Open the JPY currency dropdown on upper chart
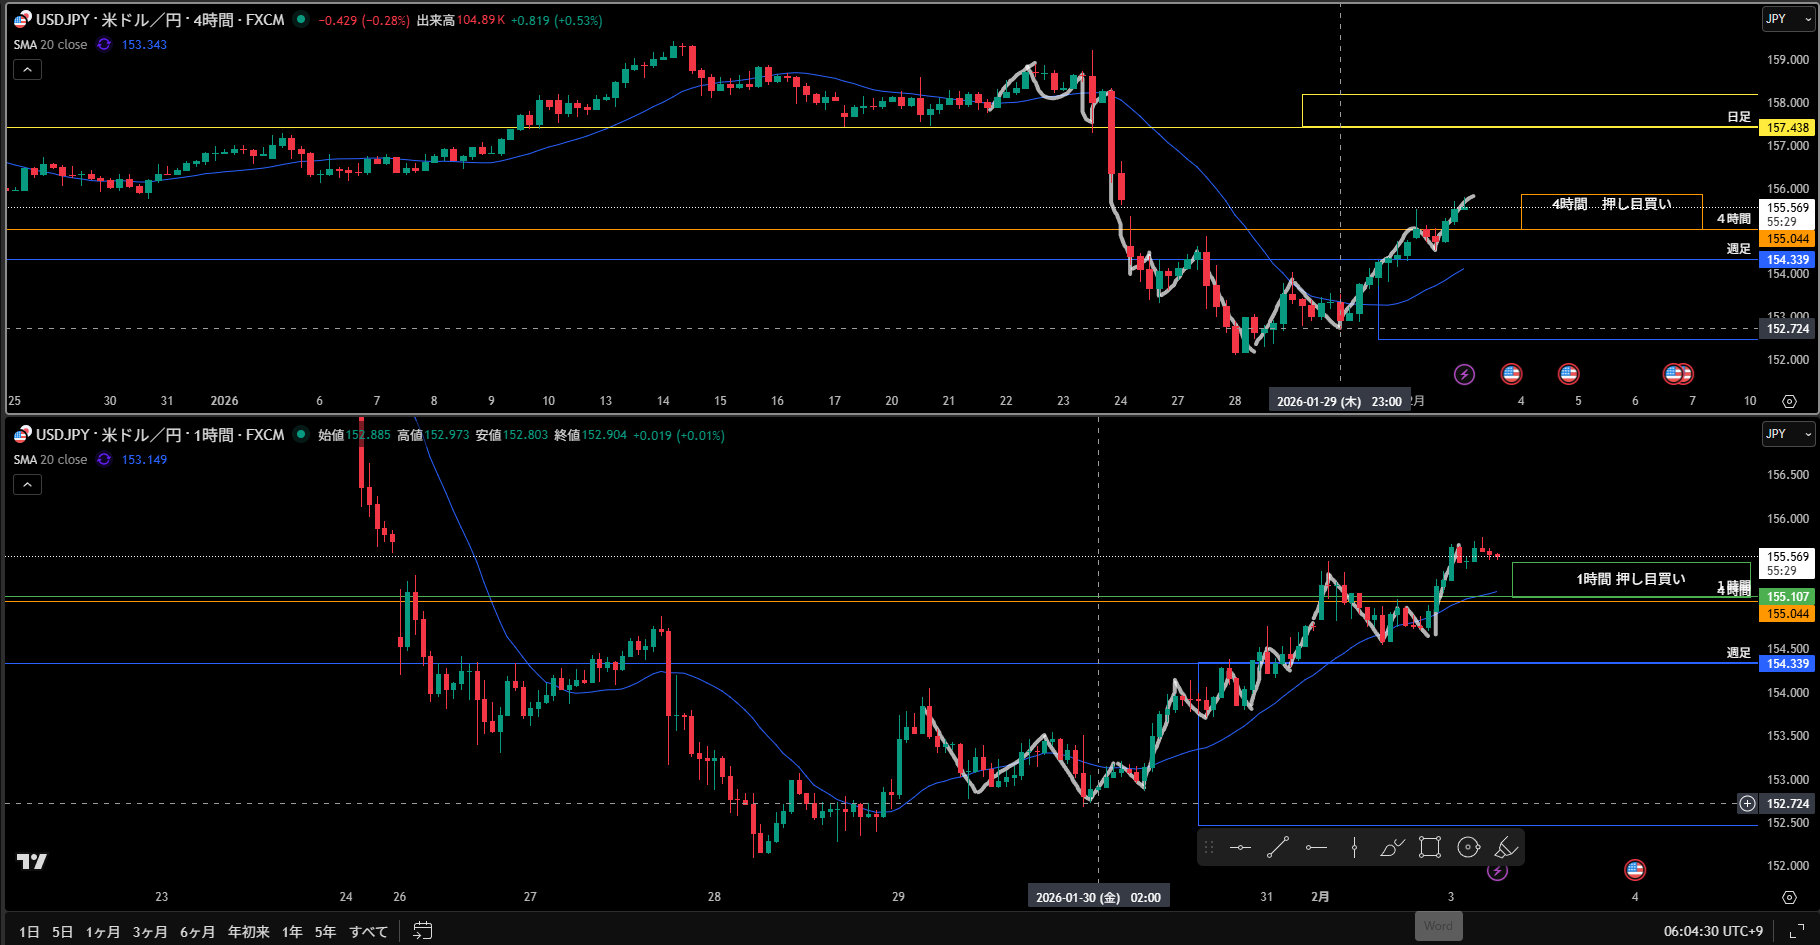 [1787, 19]
